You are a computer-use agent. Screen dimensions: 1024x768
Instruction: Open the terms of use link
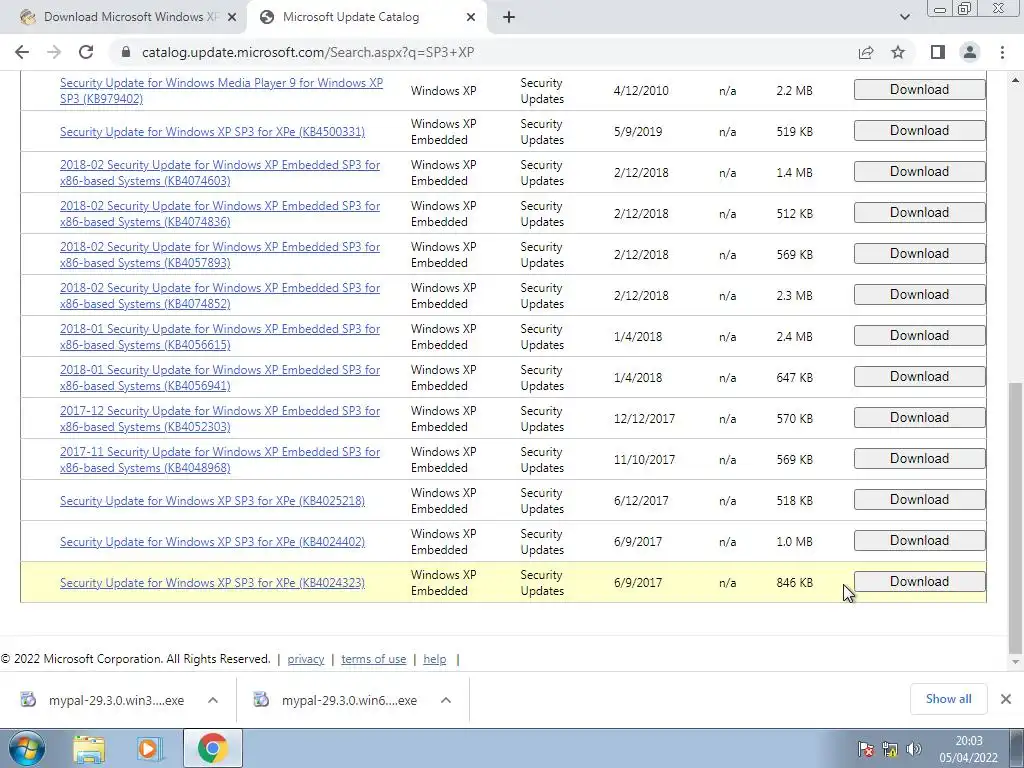374,659
